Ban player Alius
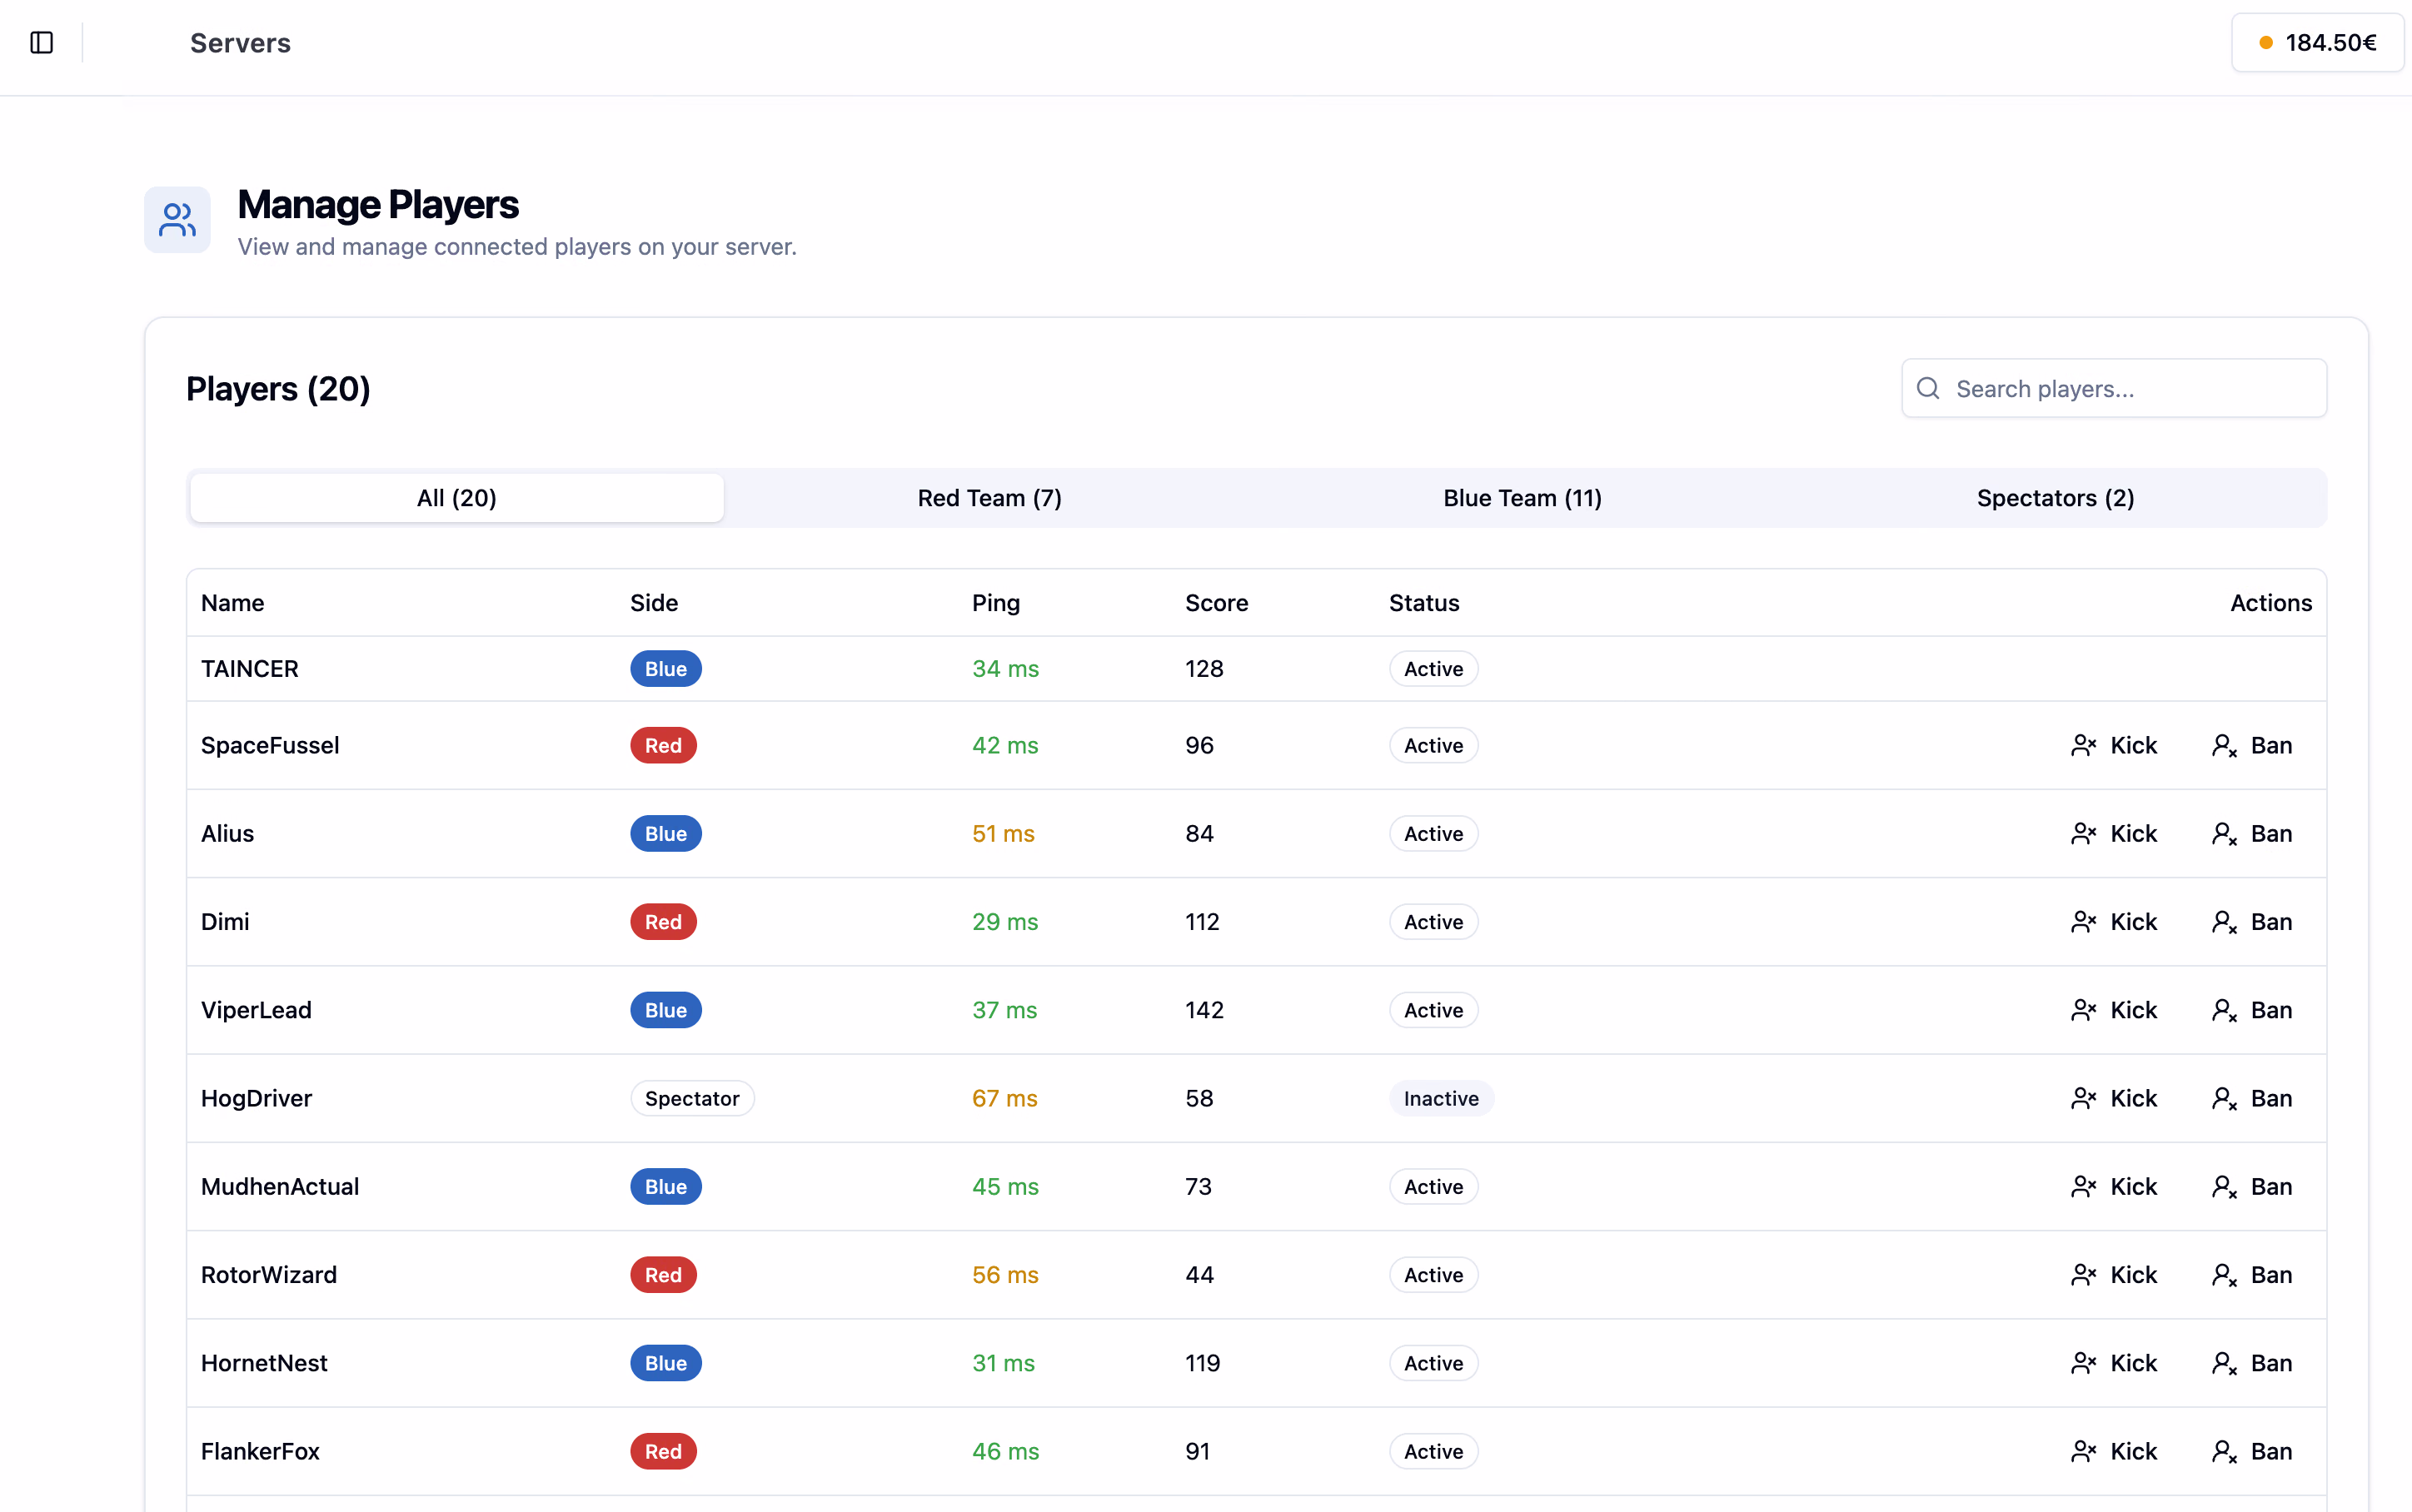Screen dimensions: 2412x1512 click(x=2252, y=834)
